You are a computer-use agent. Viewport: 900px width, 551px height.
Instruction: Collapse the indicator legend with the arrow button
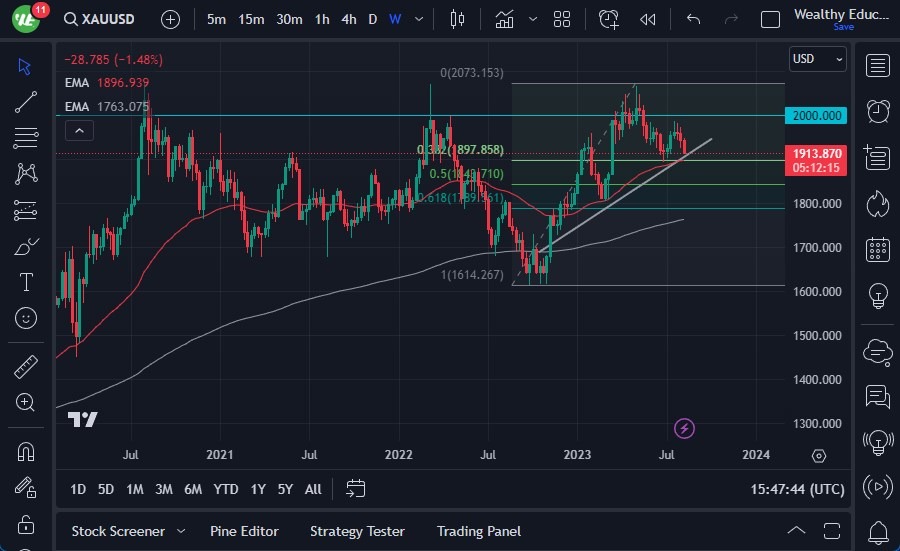click(80, 129)
